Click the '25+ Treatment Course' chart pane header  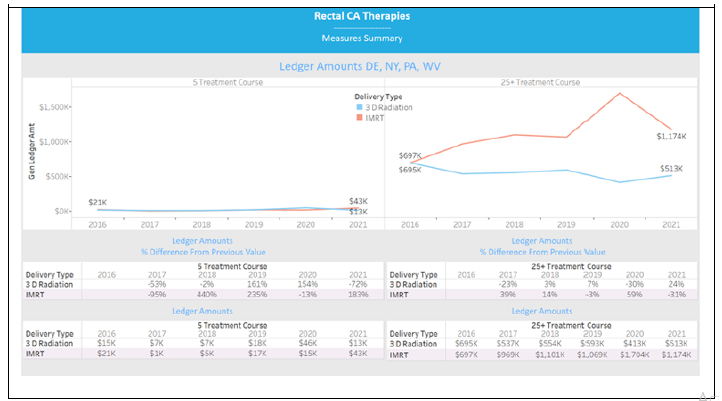(x=540, y=82)
